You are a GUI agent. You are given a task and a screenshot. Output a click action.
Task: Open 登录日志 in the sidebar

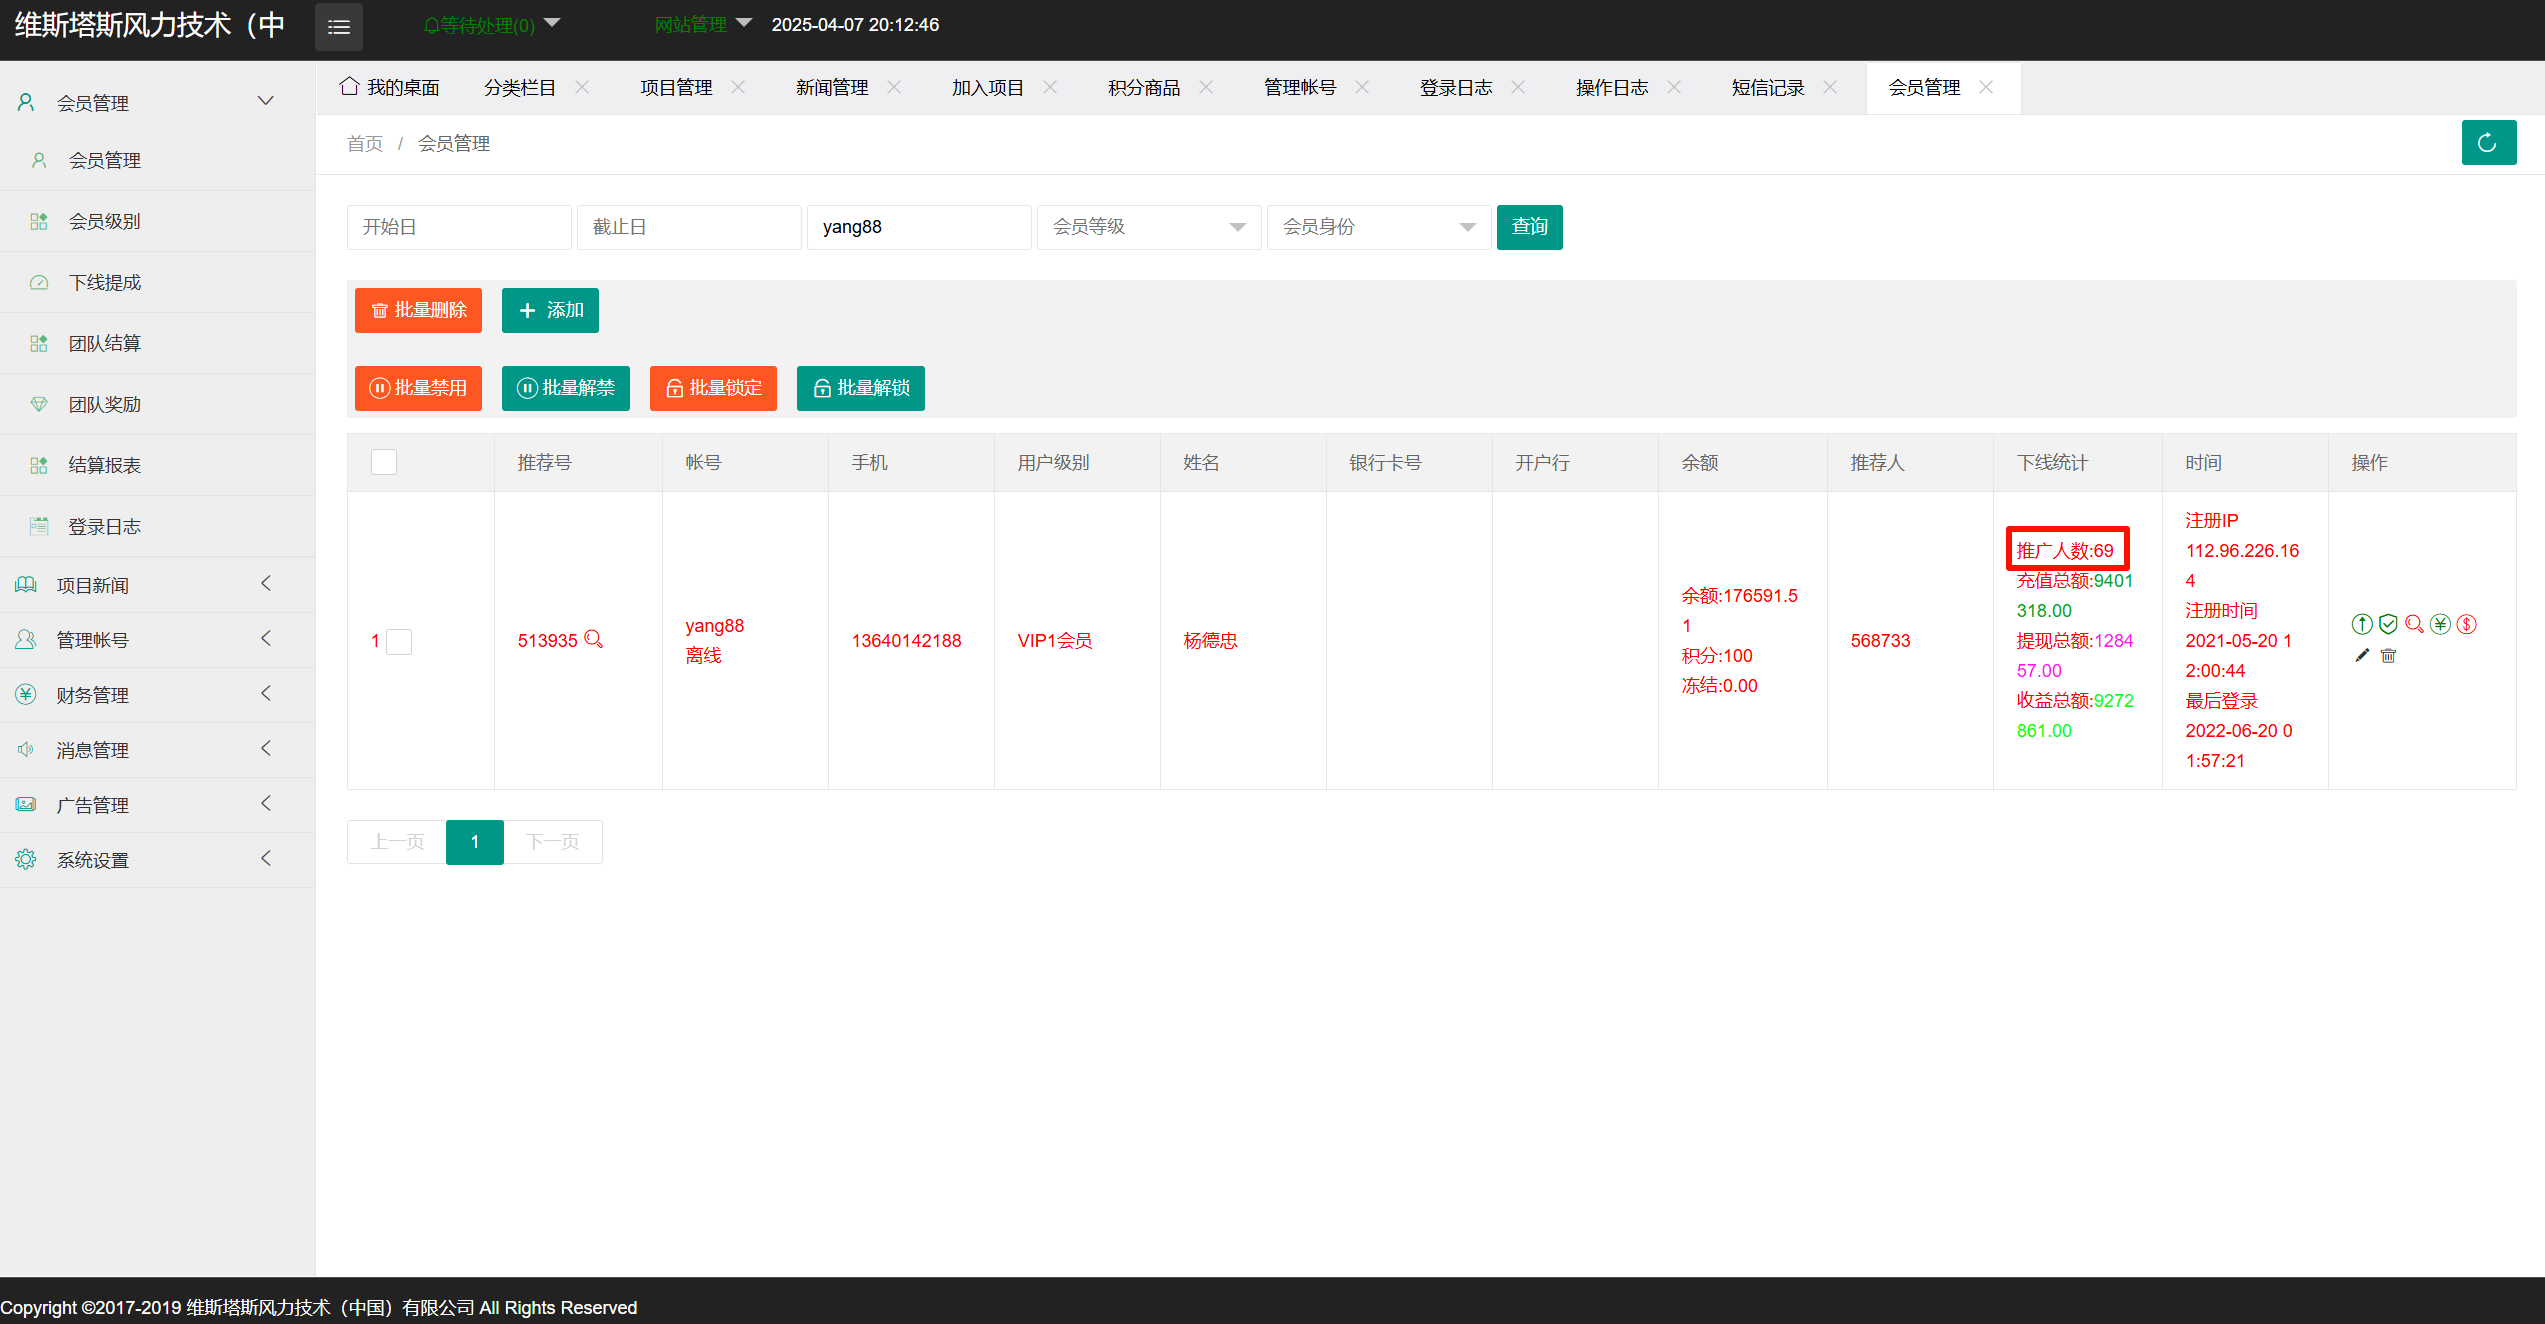click(x=158, y=526)
